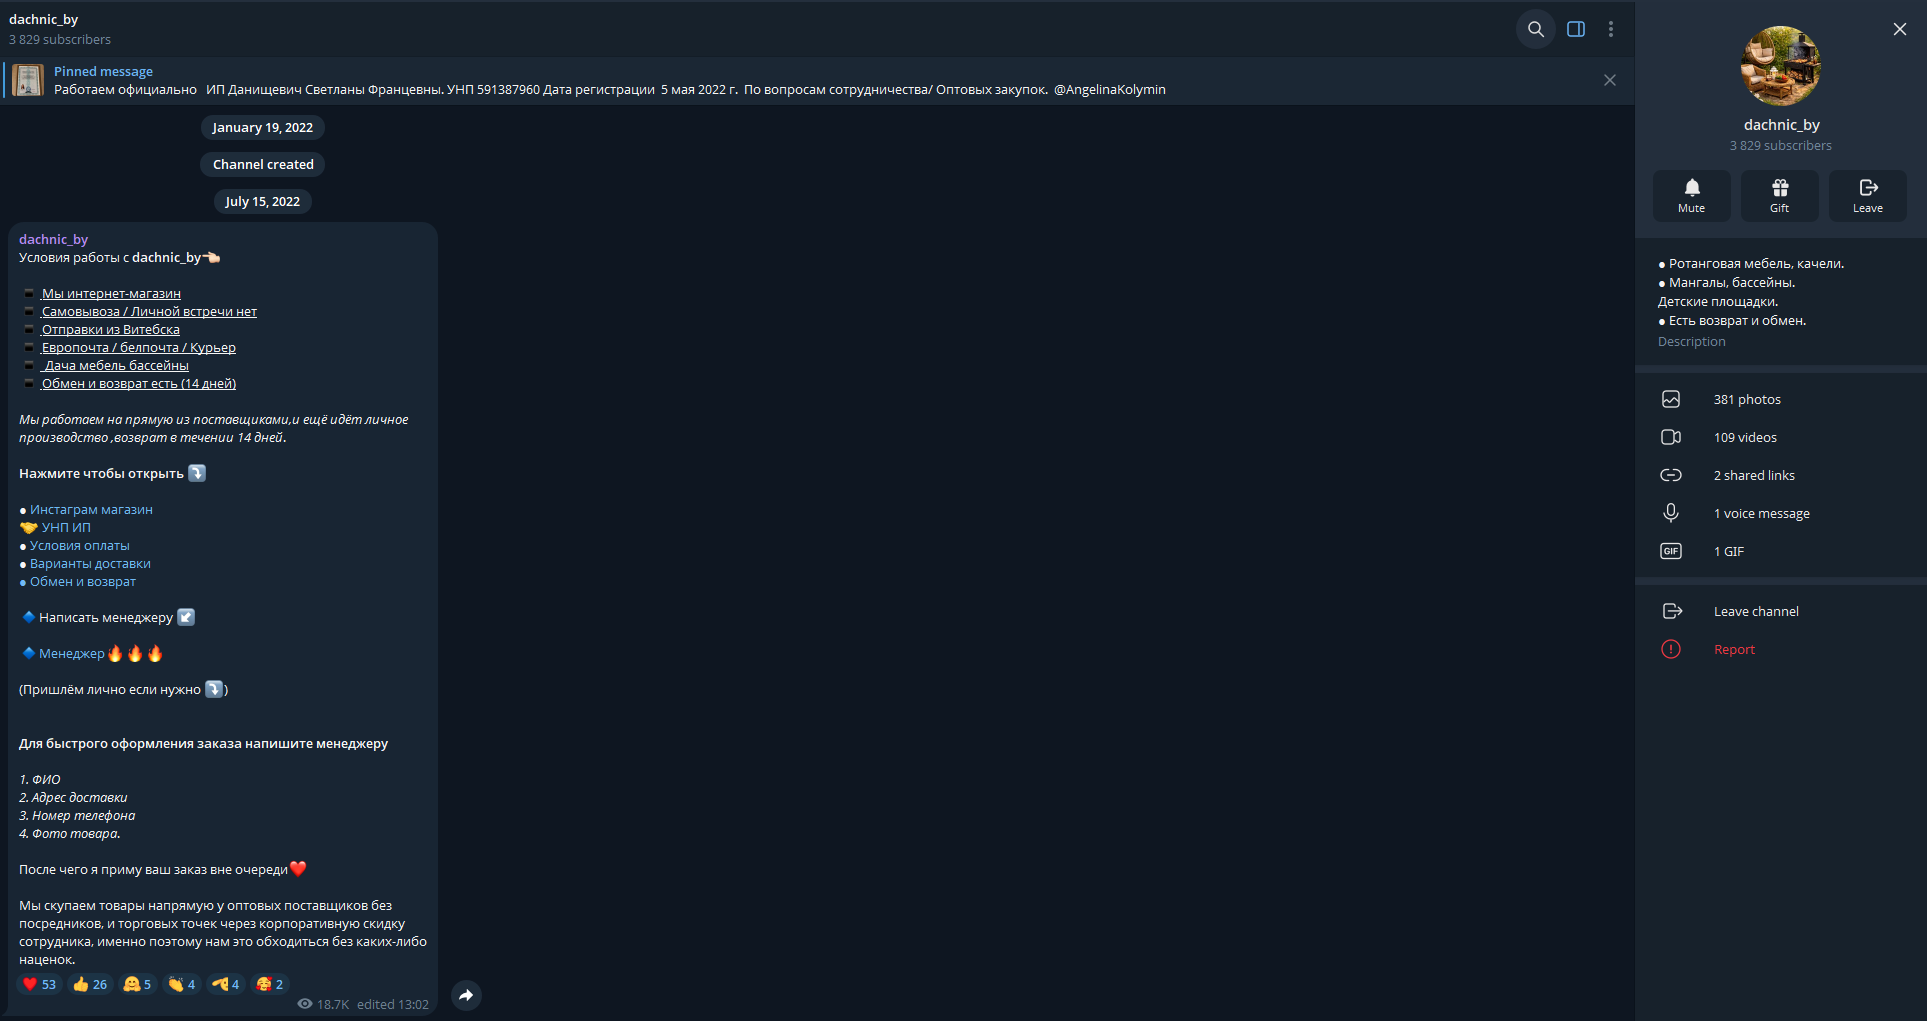Click the arrow emoji after Написать менеджеру
1927x1021 pixels.
pyautogui.click(x=186, y=617)
